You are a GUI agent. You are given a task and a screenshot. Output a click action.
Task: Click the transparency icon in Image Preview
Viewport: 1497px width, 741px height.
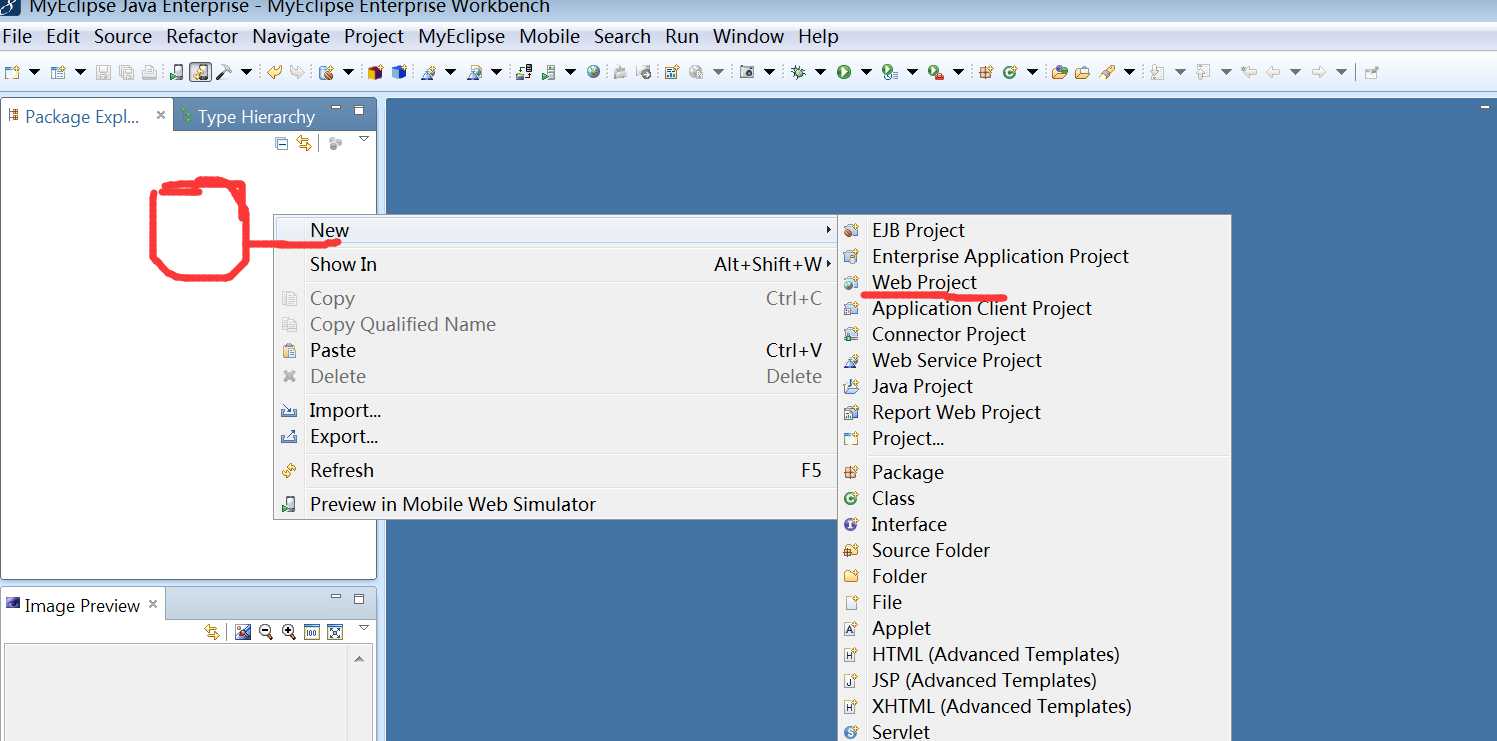(242, 632)
